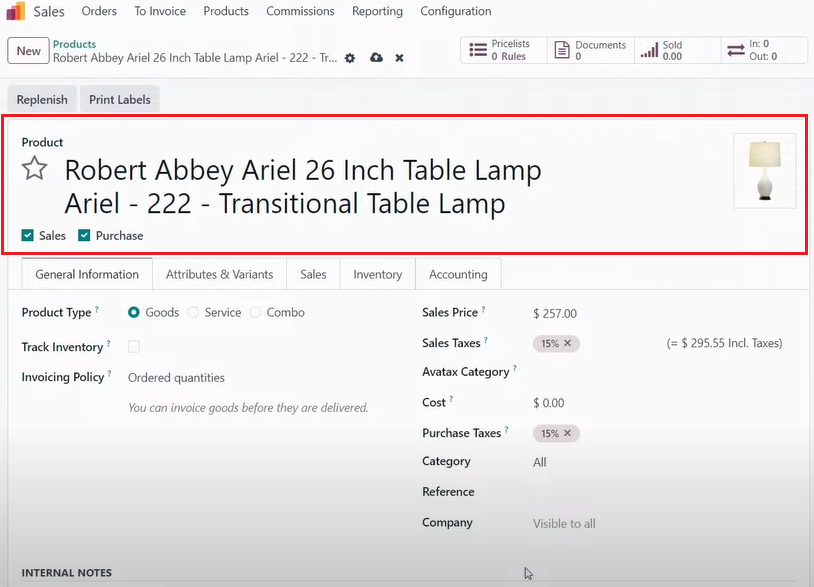The image size is (814, 587).
Task: Click the Replenish button
Action: [x=42, y=100]
